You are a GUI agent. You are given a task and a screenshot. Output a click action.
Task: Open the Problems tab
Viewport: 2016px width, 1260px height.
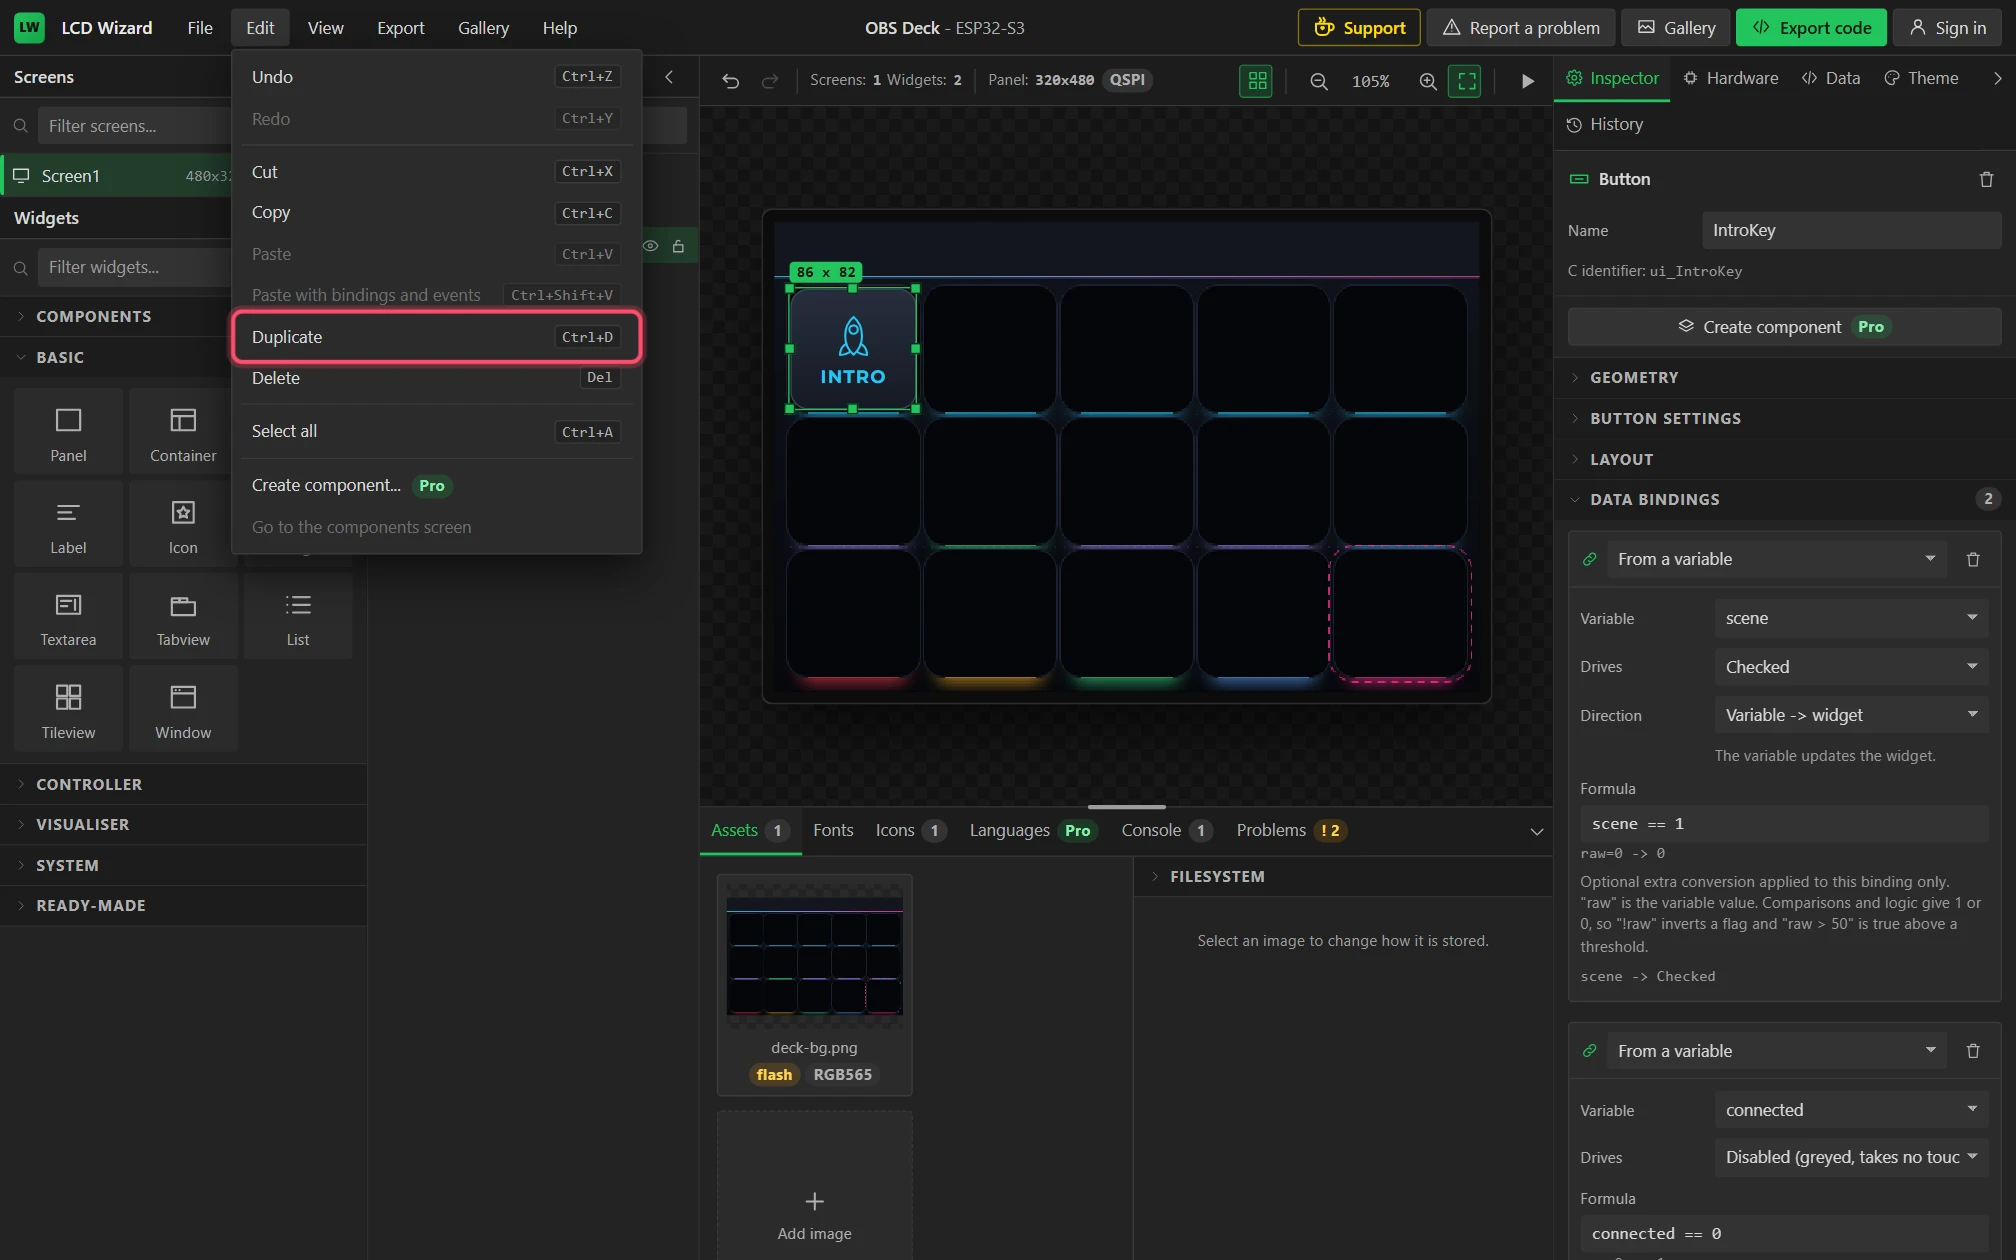1290,830
